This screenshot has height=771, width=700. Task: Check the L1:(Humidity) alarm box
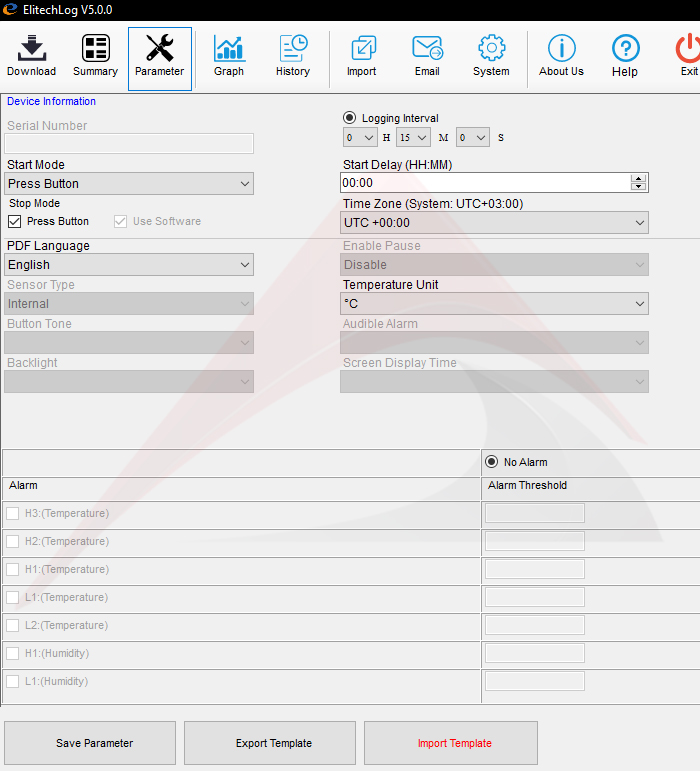pos(13,682)
